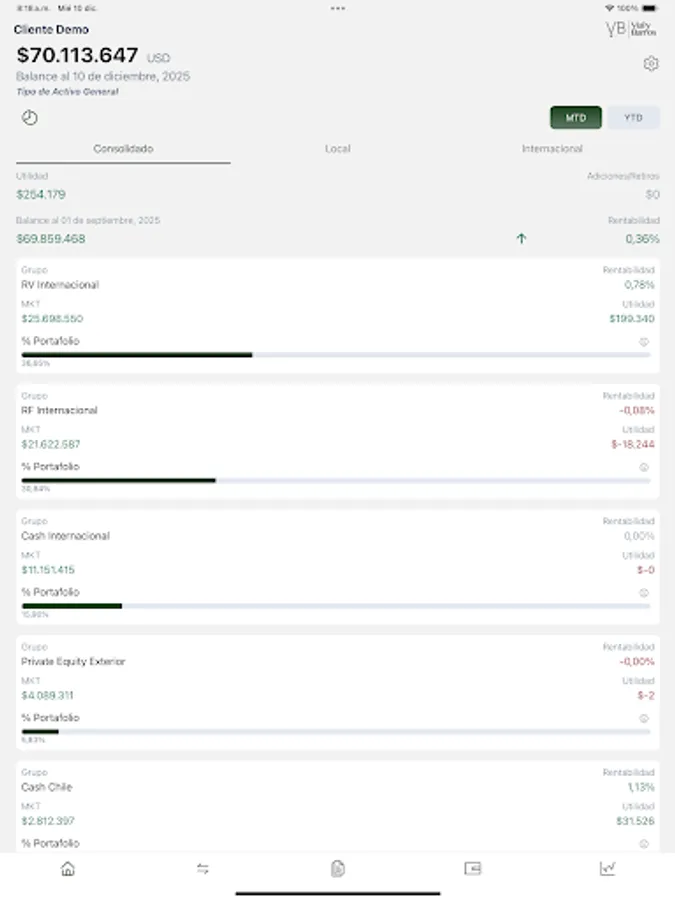This screenshot has height=900, width=675.
Task: Tap the $11.151.415 MKT value
Action: [48, 570]
